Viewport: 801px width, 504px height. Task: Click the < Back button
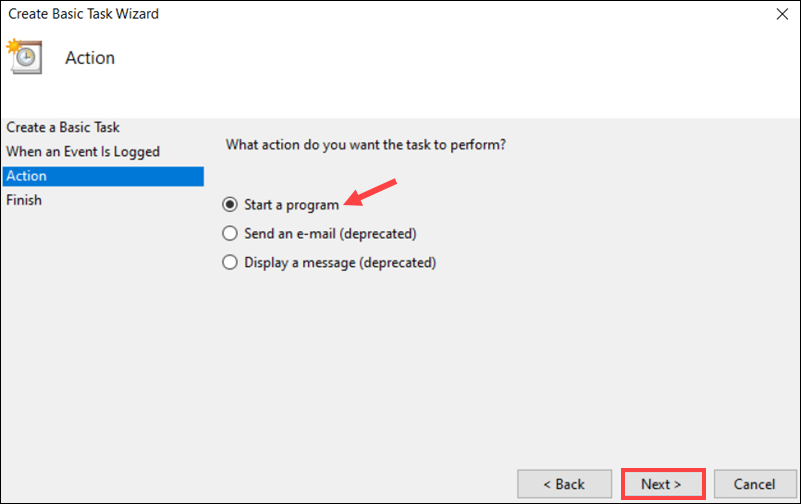click(x=564, y=484)
